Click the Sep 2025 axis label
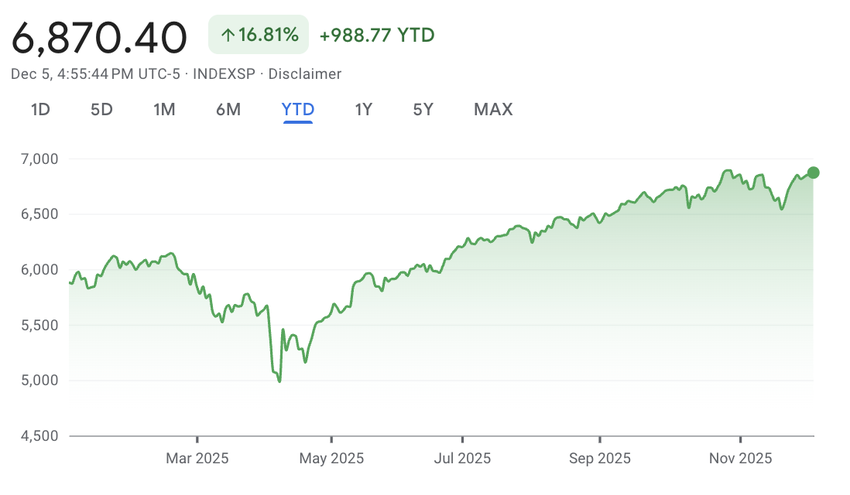 point(600,459)
